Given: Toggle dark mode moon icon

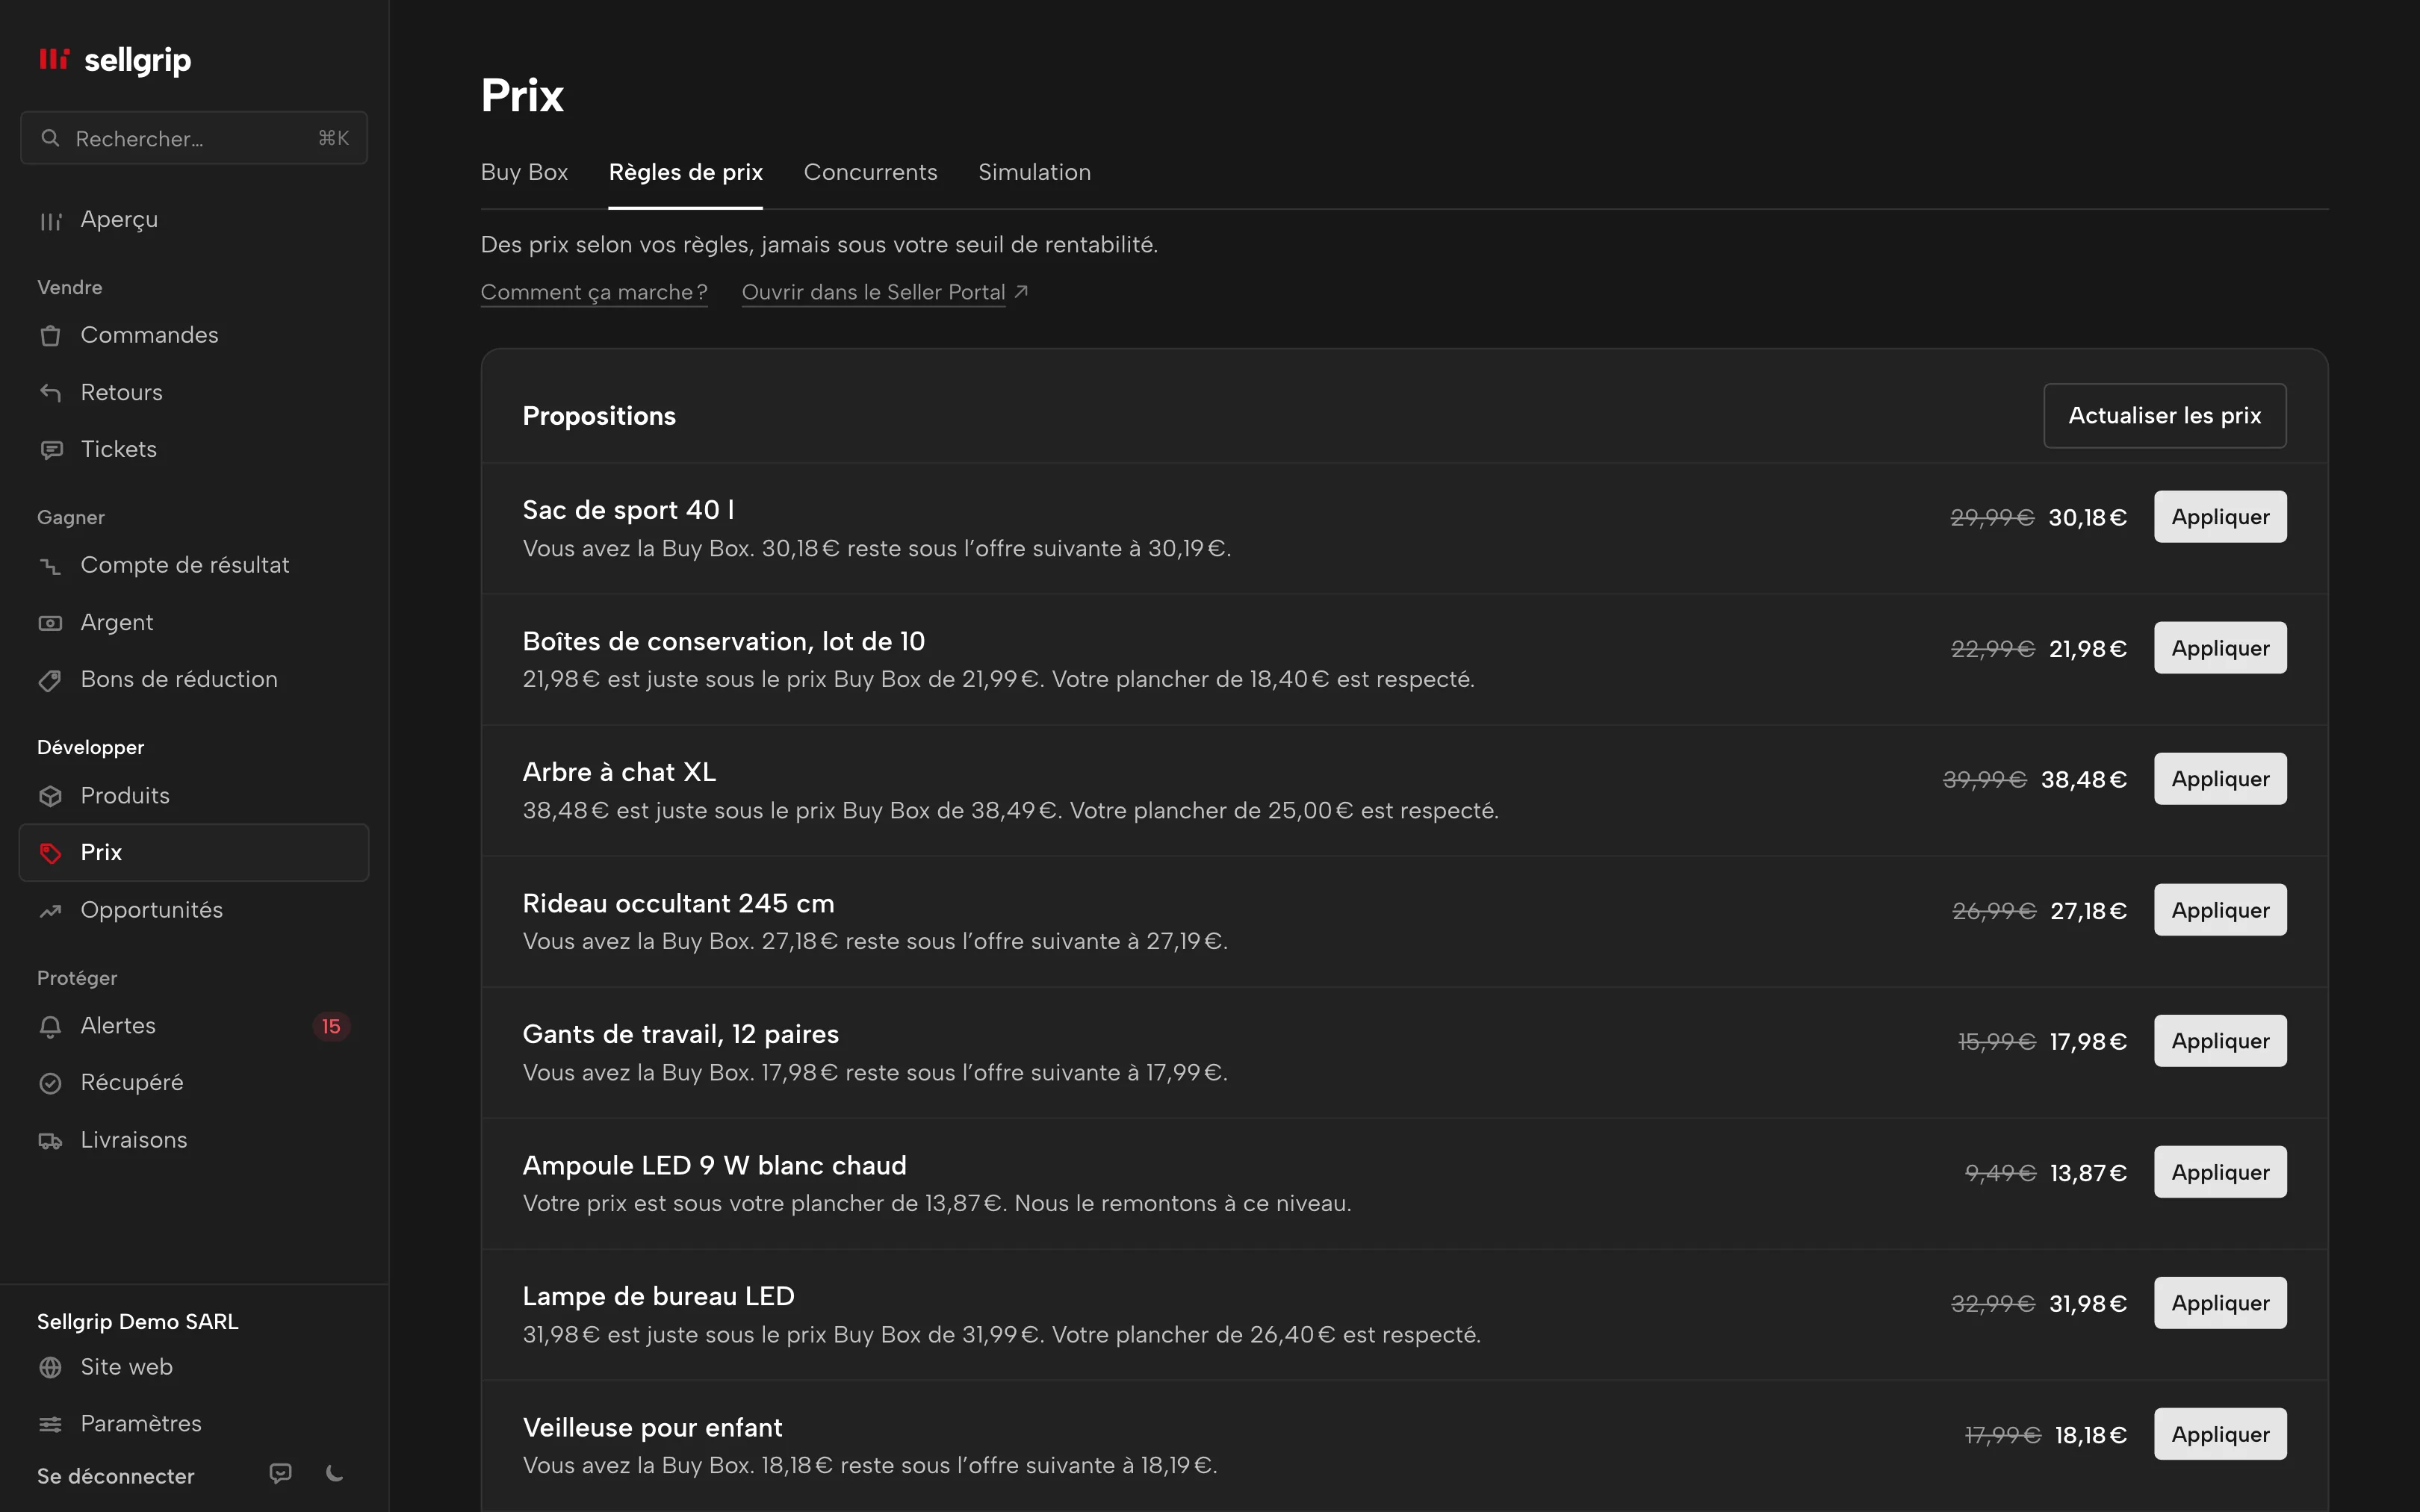Looking at the screenshot, I should tap(335, 1473).
